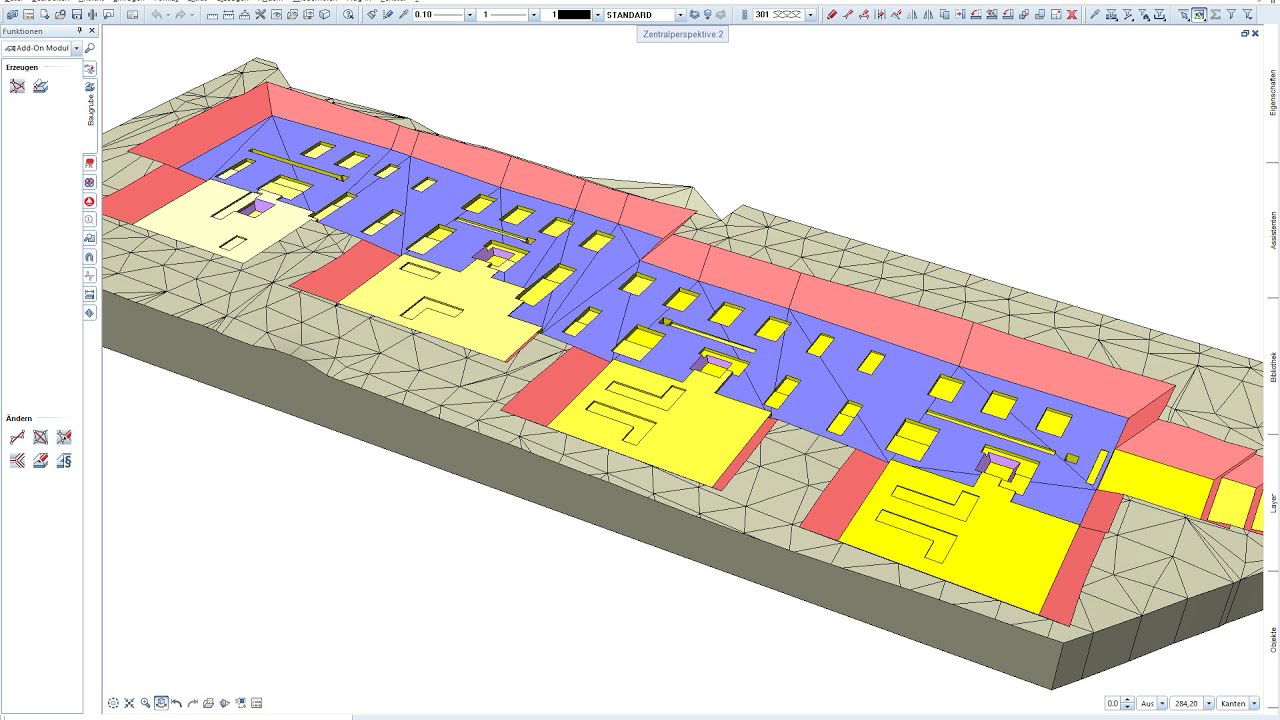Click the second Ändern crossed-box tool
Image resolution: width=1280 pixels, height=720 pixels.
[41, 437]
